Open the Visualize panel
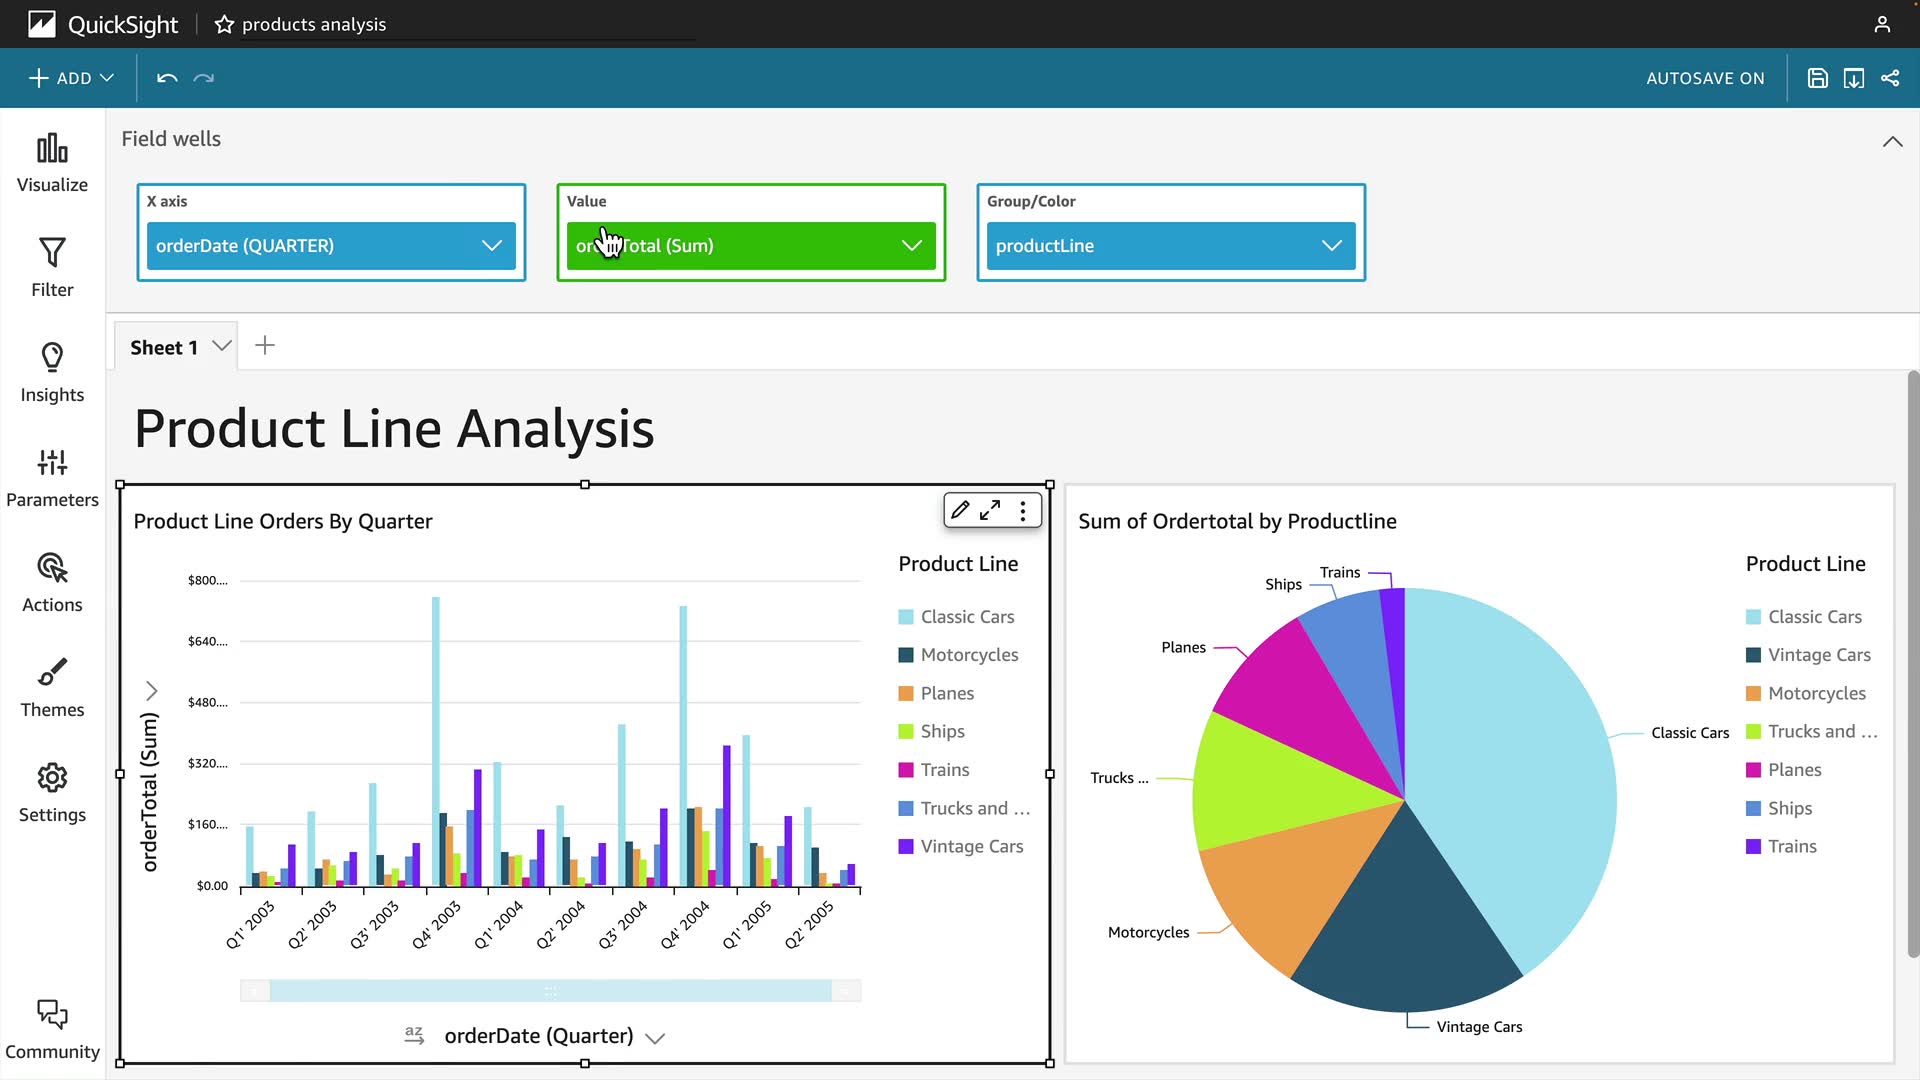The image size is (1920, 1080). [52, 163]
